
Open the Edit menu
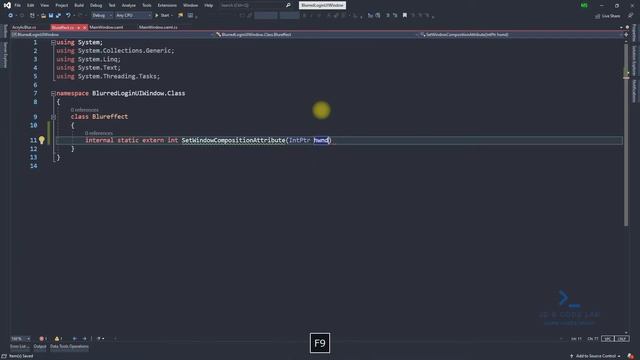(31, 5)
